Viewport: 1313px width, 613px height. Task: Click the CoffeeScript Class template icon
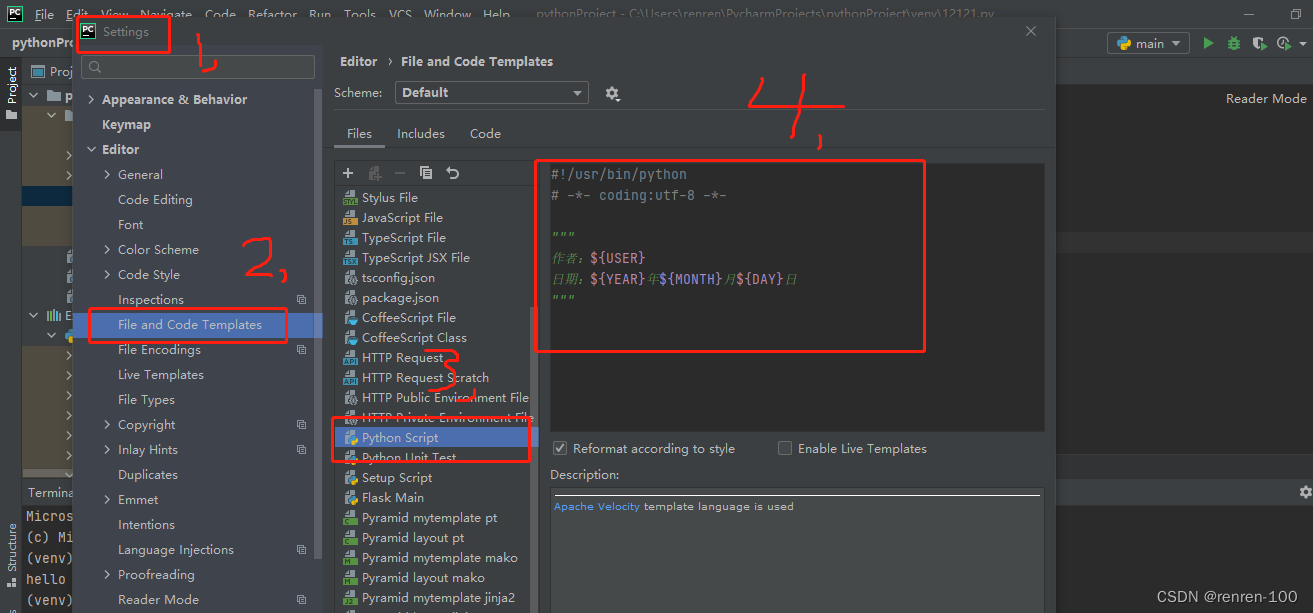click(350, 338)
